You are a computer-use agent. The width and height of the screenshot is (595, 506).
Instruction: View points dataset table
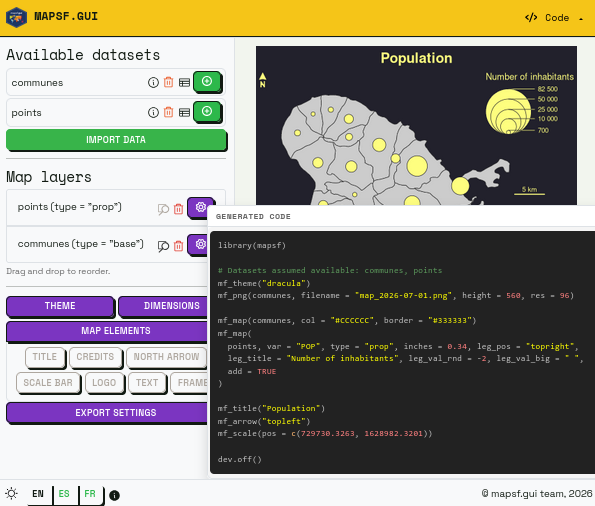184,112
